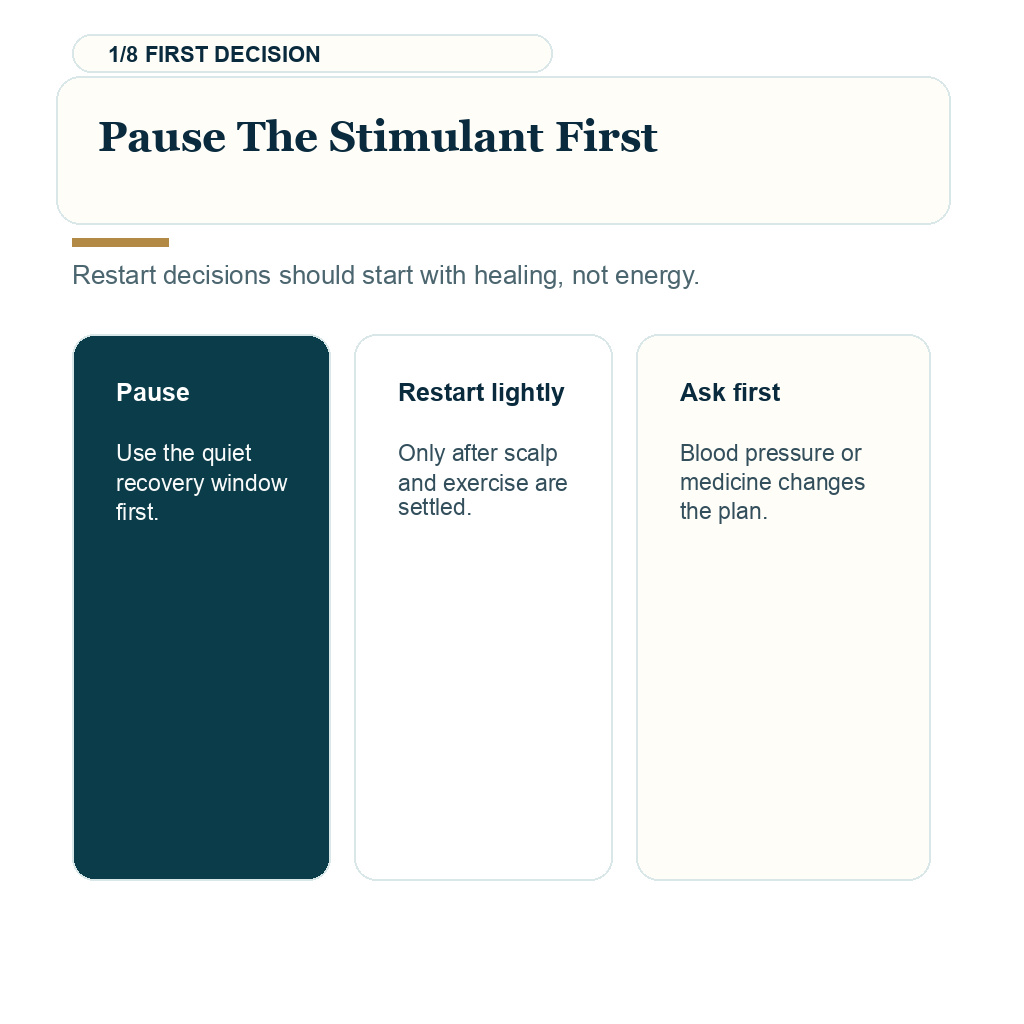
Task: Click the word Stimulant in the title
Action: click(436, 137)
